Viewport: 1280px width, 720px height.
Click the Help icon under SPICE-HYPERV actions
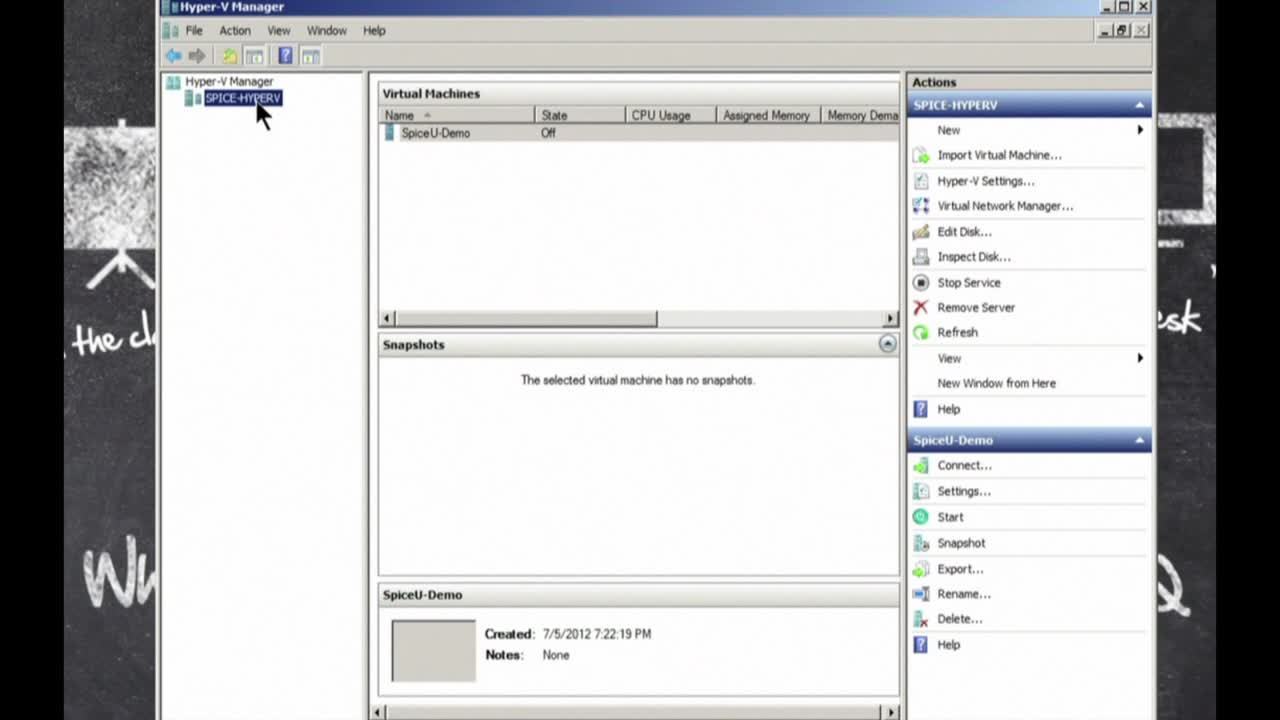(x=921, y=409)
